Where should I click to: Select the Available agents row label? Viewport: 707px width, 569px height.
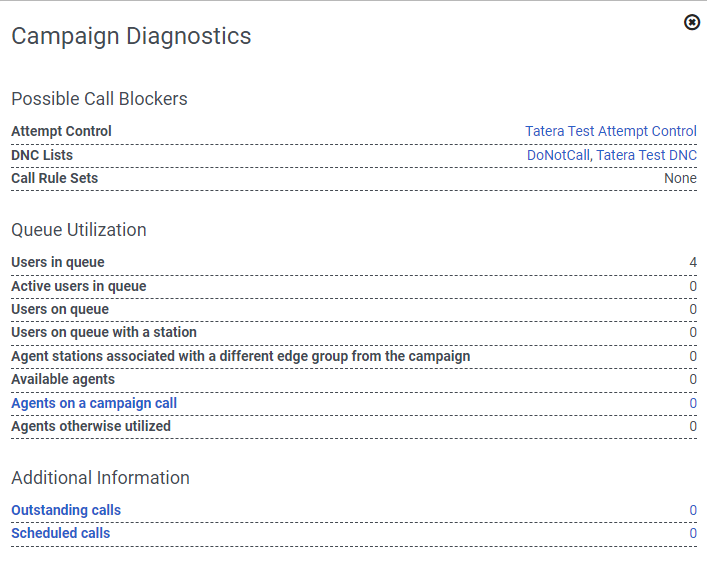[63, 379]
